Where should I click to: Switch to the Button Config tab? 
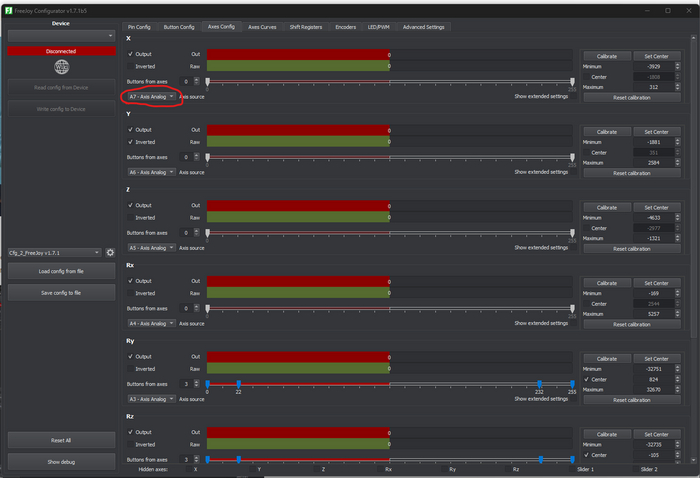coord(179,27)
